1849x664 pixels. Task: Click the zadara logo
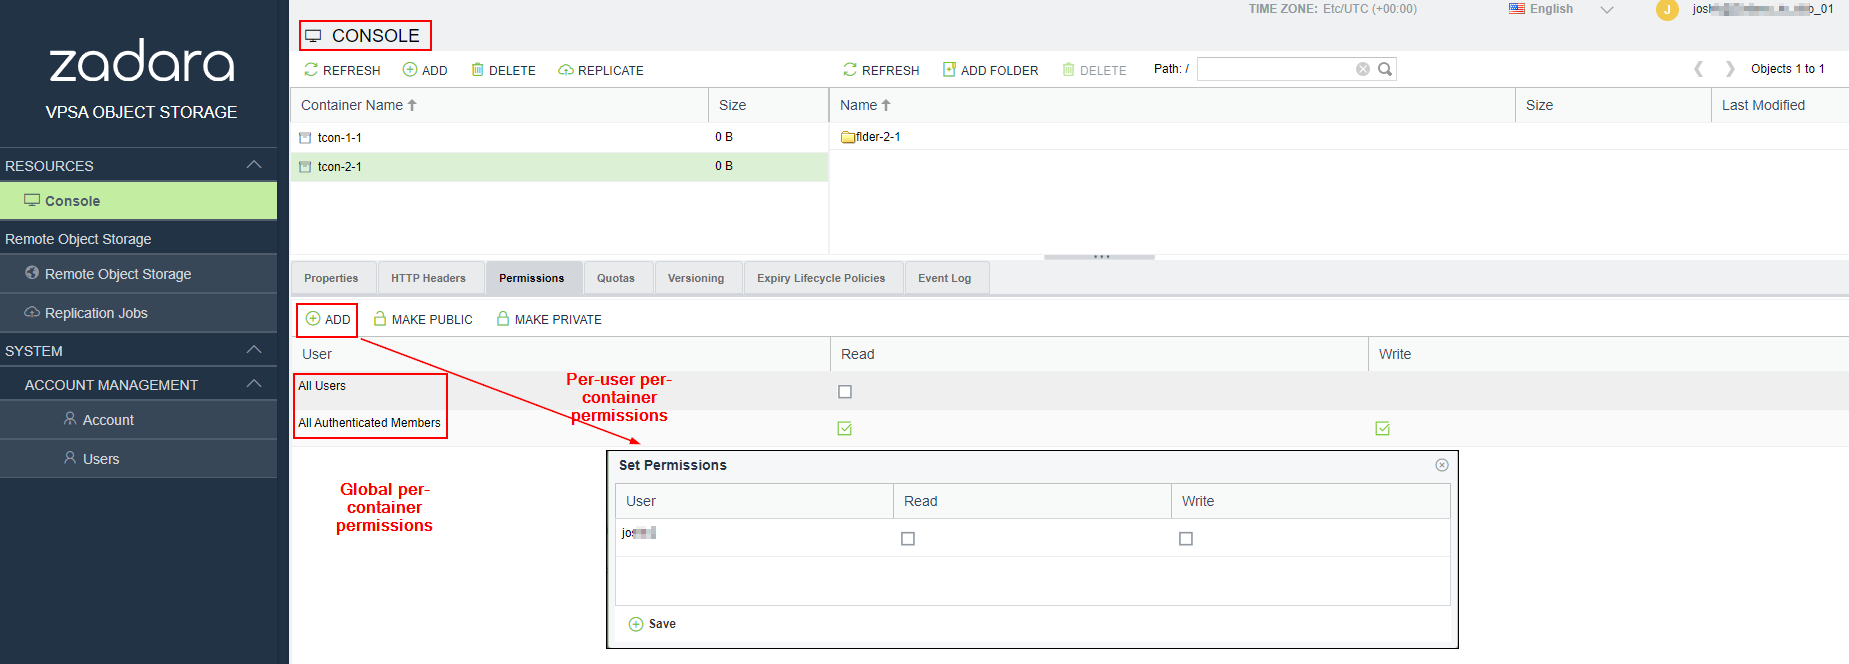pyautogui.click(x=142, y=62)
